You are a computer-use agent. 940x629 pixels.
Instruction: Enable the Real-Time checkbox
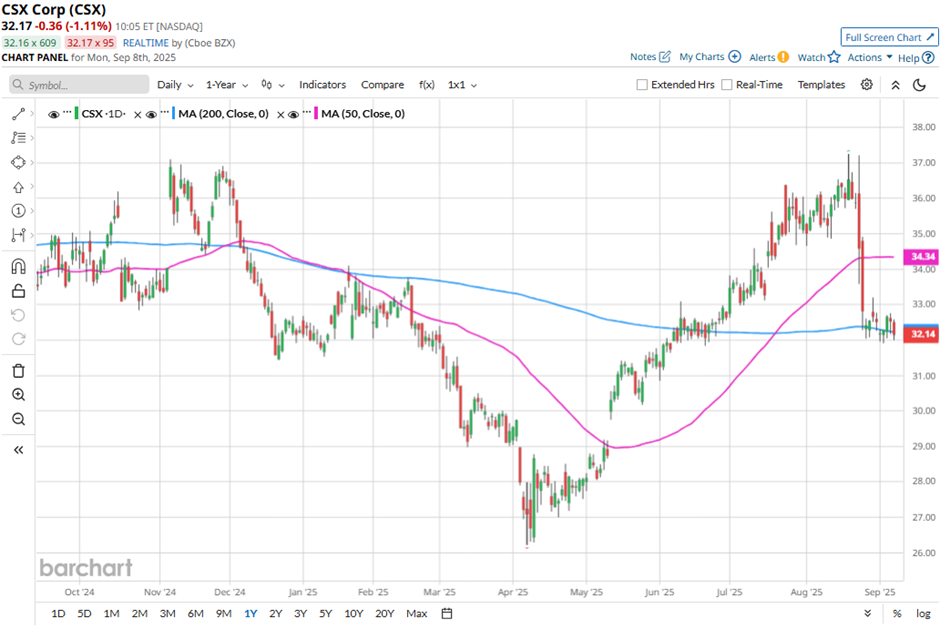pos(727,85)
